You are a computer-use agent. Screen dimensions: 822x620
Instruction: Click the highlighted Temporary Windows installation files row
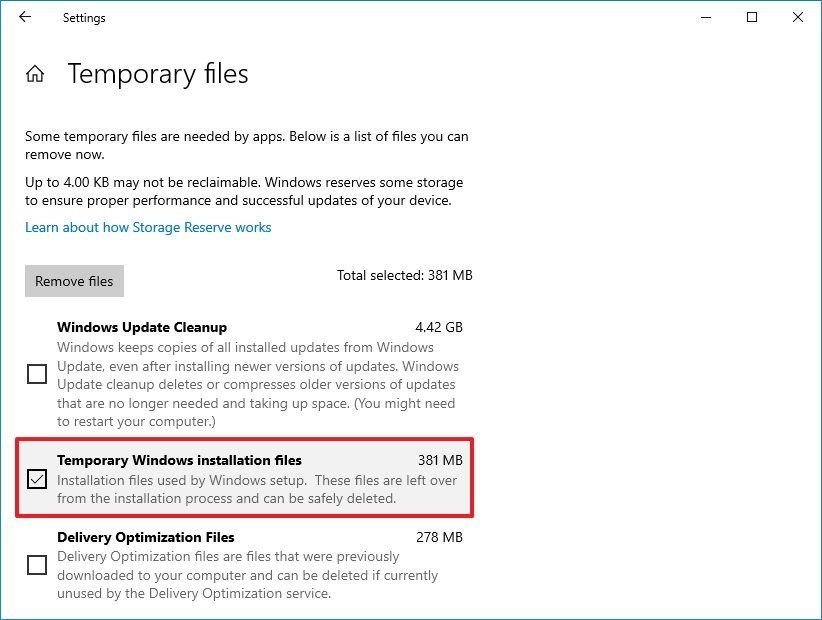[x=180, y=461]
